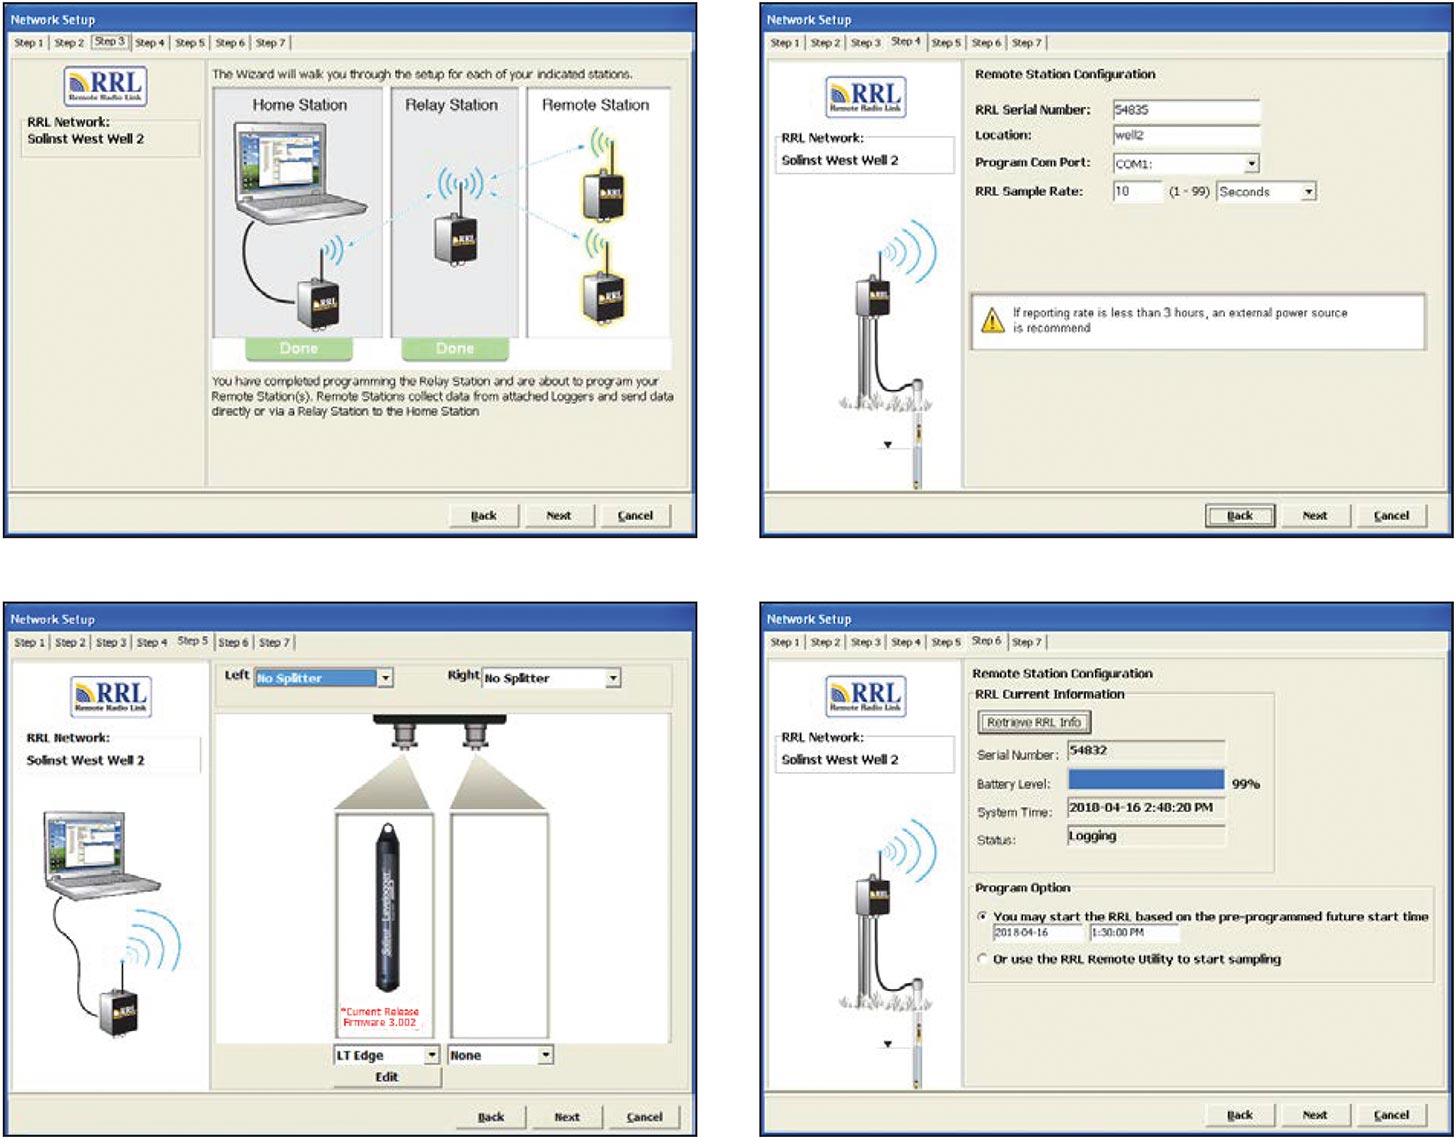This screenshot has height=1139, width=1456.
Task: Click the Done badge under Home Station
Action: (x=299, y=348)
